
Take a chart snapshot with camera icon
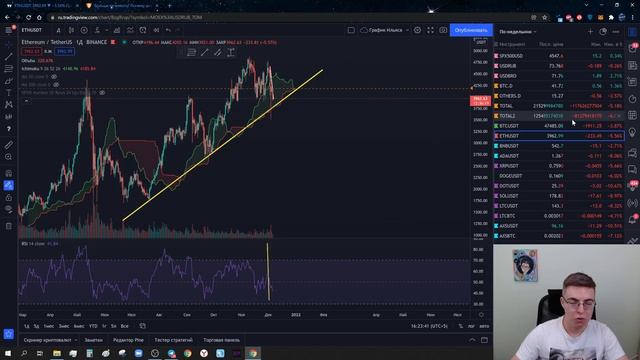pos(443,30)
